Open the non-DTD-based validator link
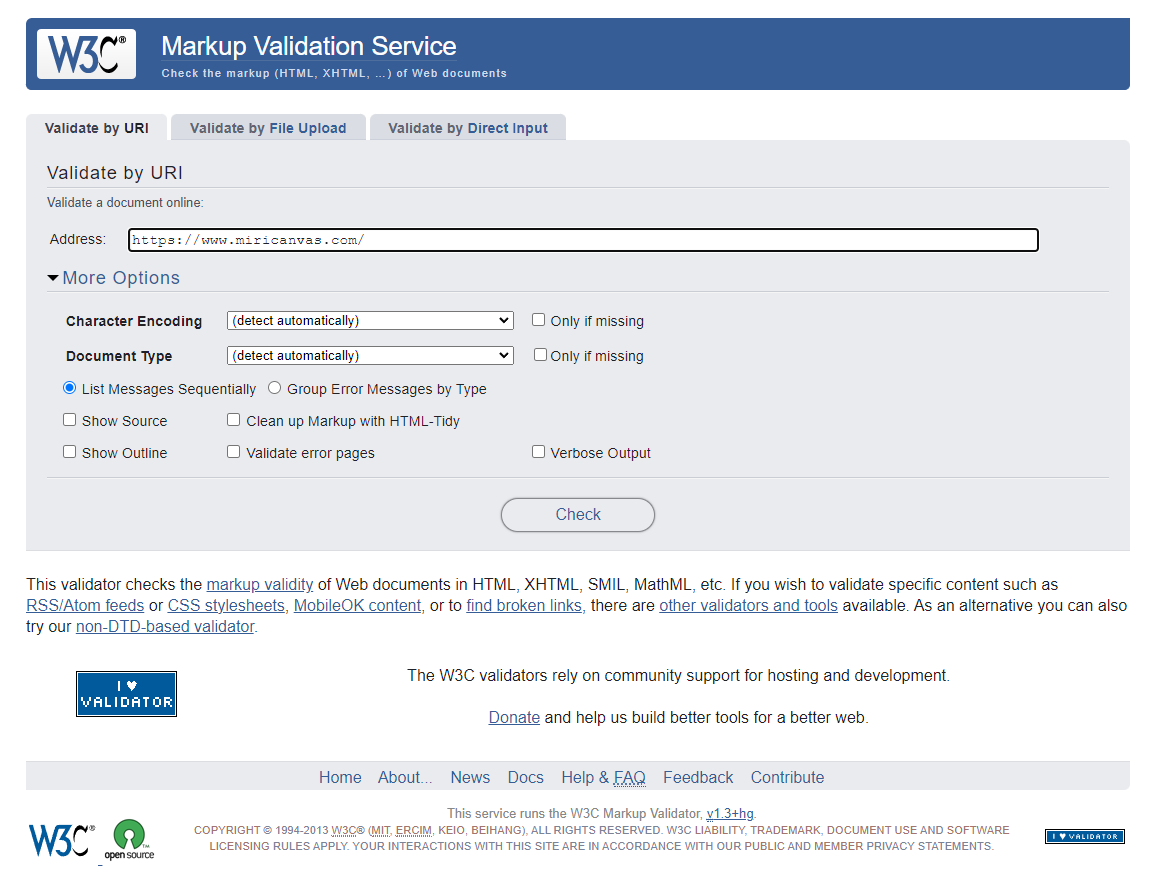The image size is (1155, 895). [165, 627]
